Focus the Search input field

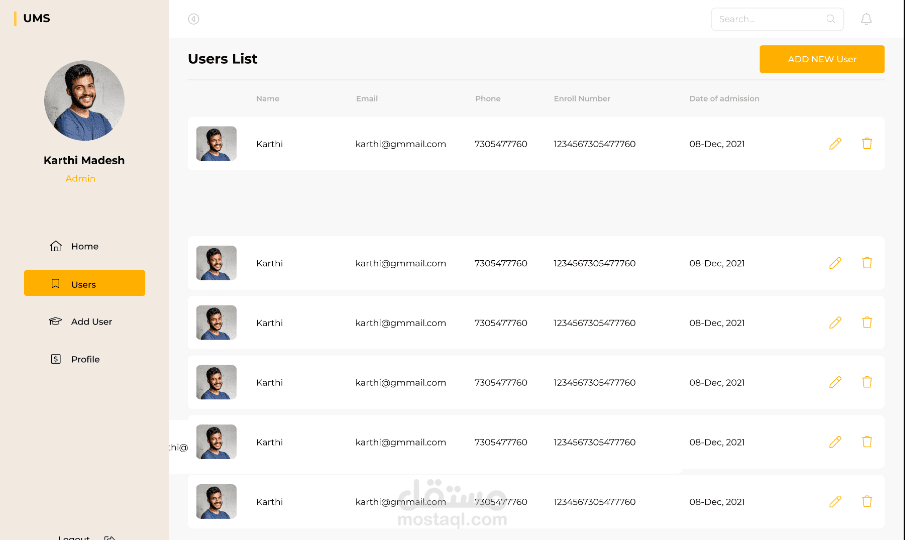777,19
